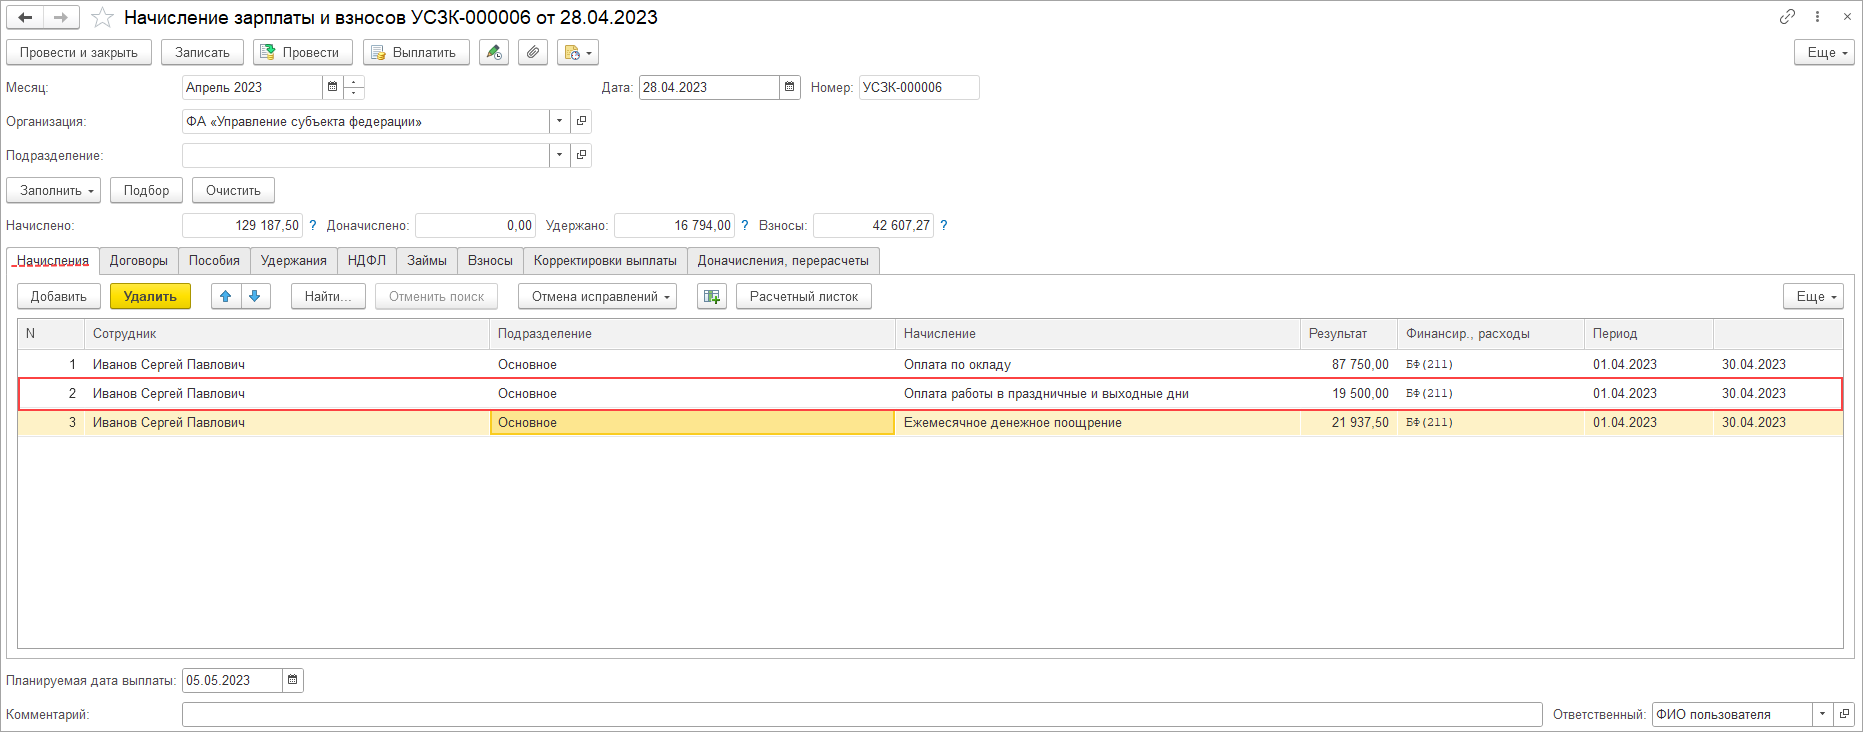This screenshot has height=732, width=1863.
Task: Click the Номер input field
Action: (919, 87)
